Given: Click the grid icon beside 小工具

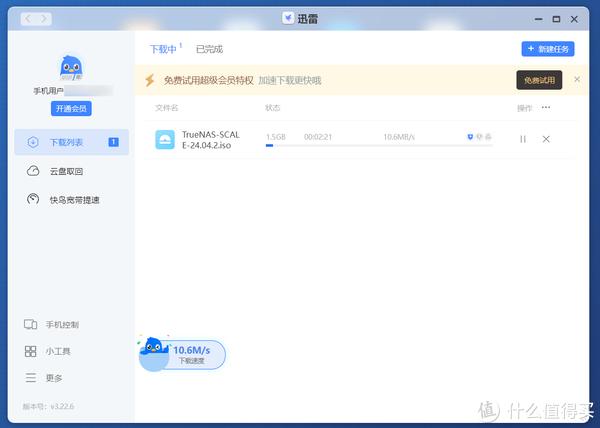Looking at the screenshot, I should [x=31, y=351].
